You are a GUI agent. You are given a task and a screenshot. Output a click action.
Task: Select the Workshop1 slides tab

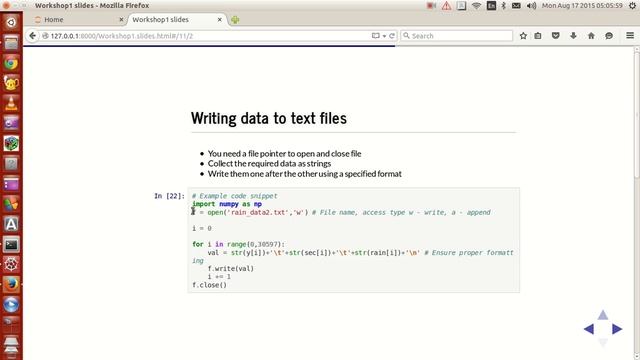point(176,20)
